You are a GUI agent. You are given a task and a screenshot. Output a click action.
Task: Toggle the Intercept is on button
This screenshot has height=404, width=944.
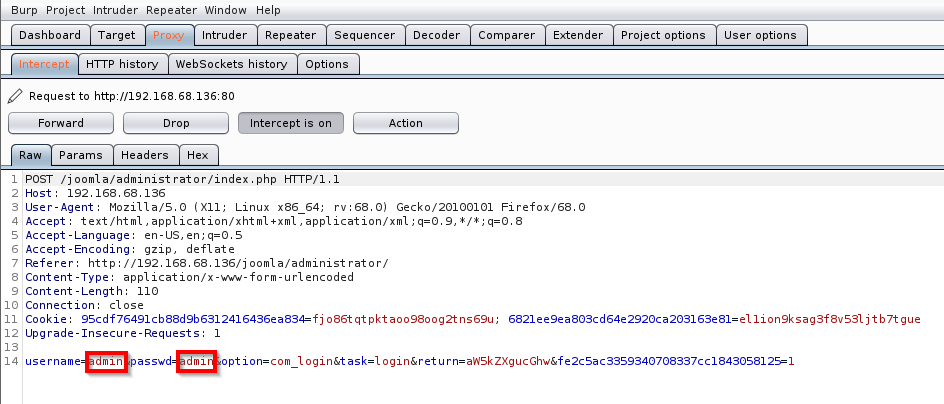click(x=291, y=123)
